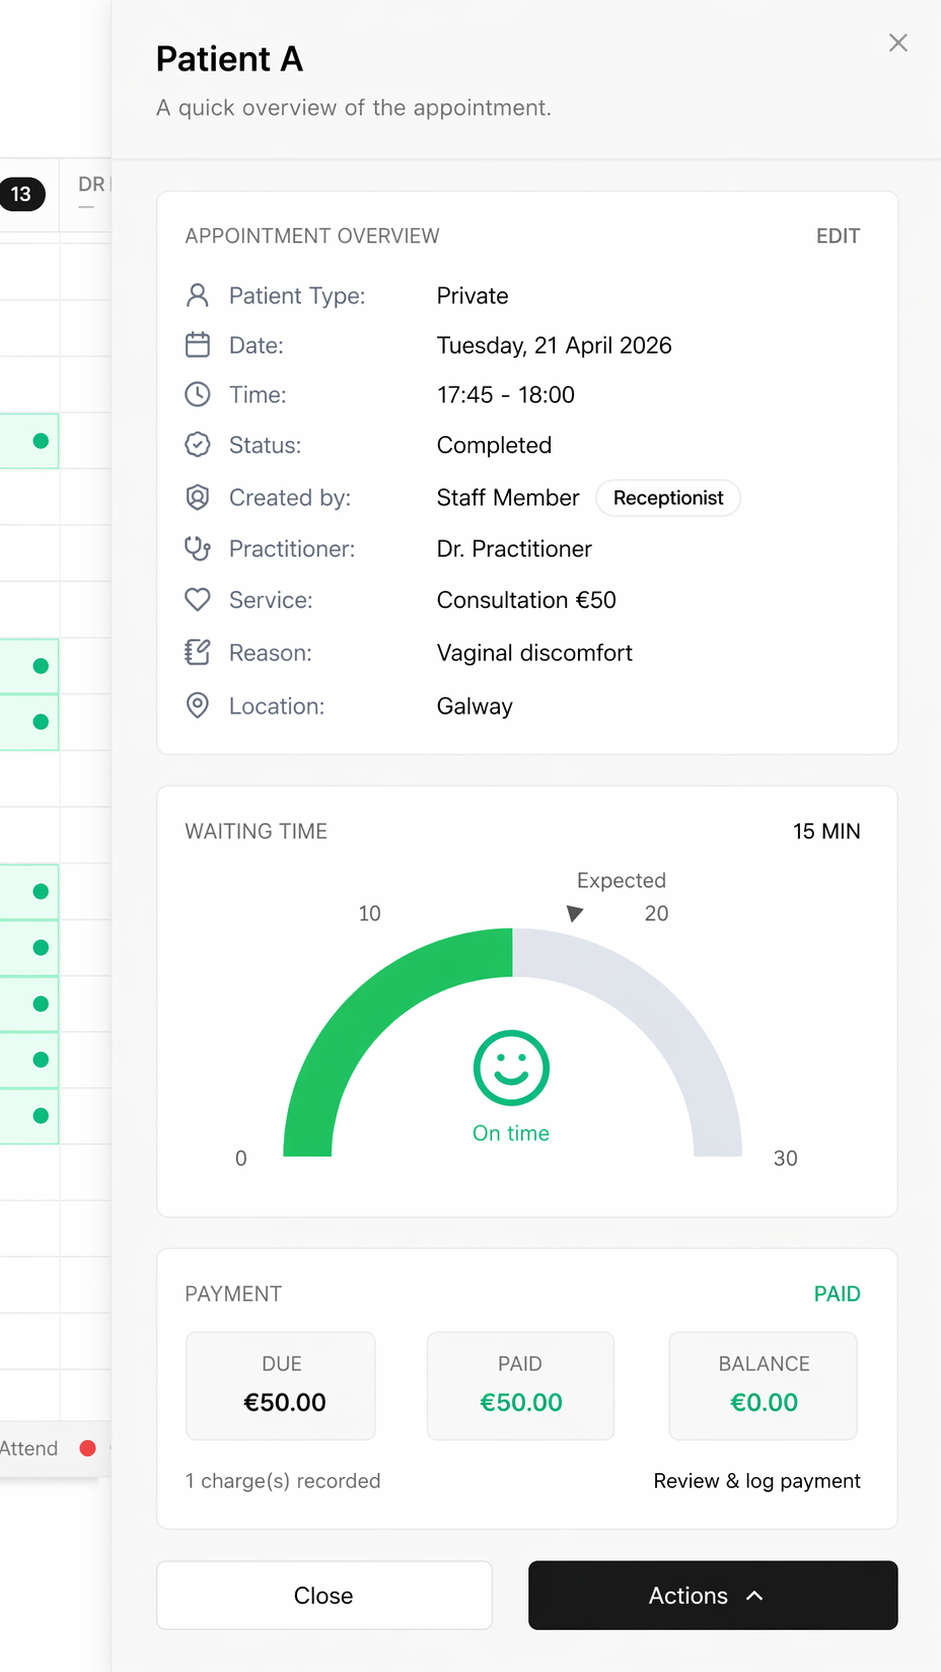Image resolution: width=941 pixels, height=1672 pixels.
Task: Click the heart icon beside Service
Action: click(198, 599)
